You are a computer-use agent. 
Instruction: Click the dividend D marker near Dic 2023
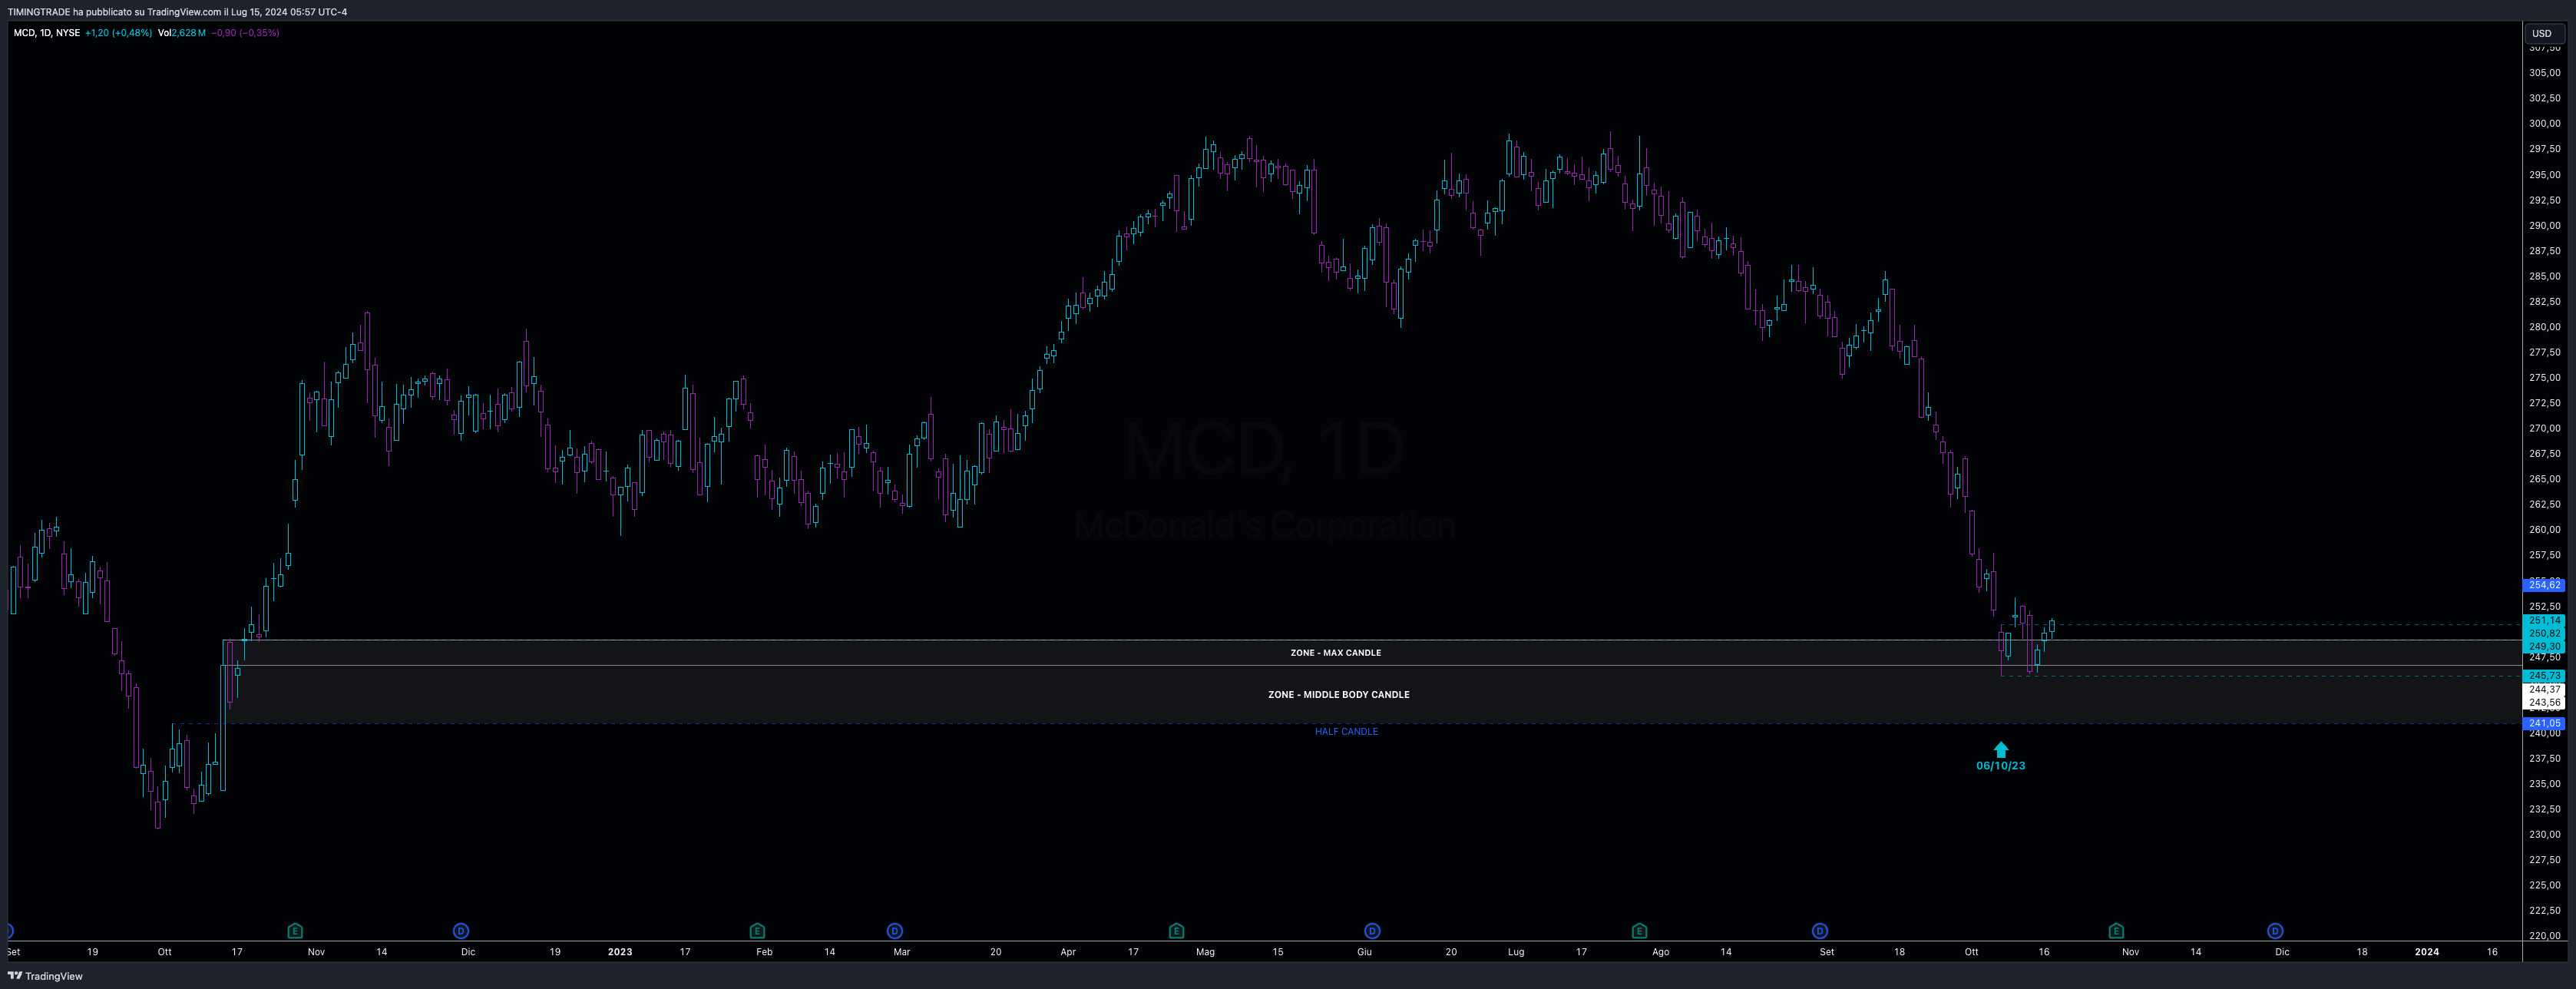(x=2275, y=931)
